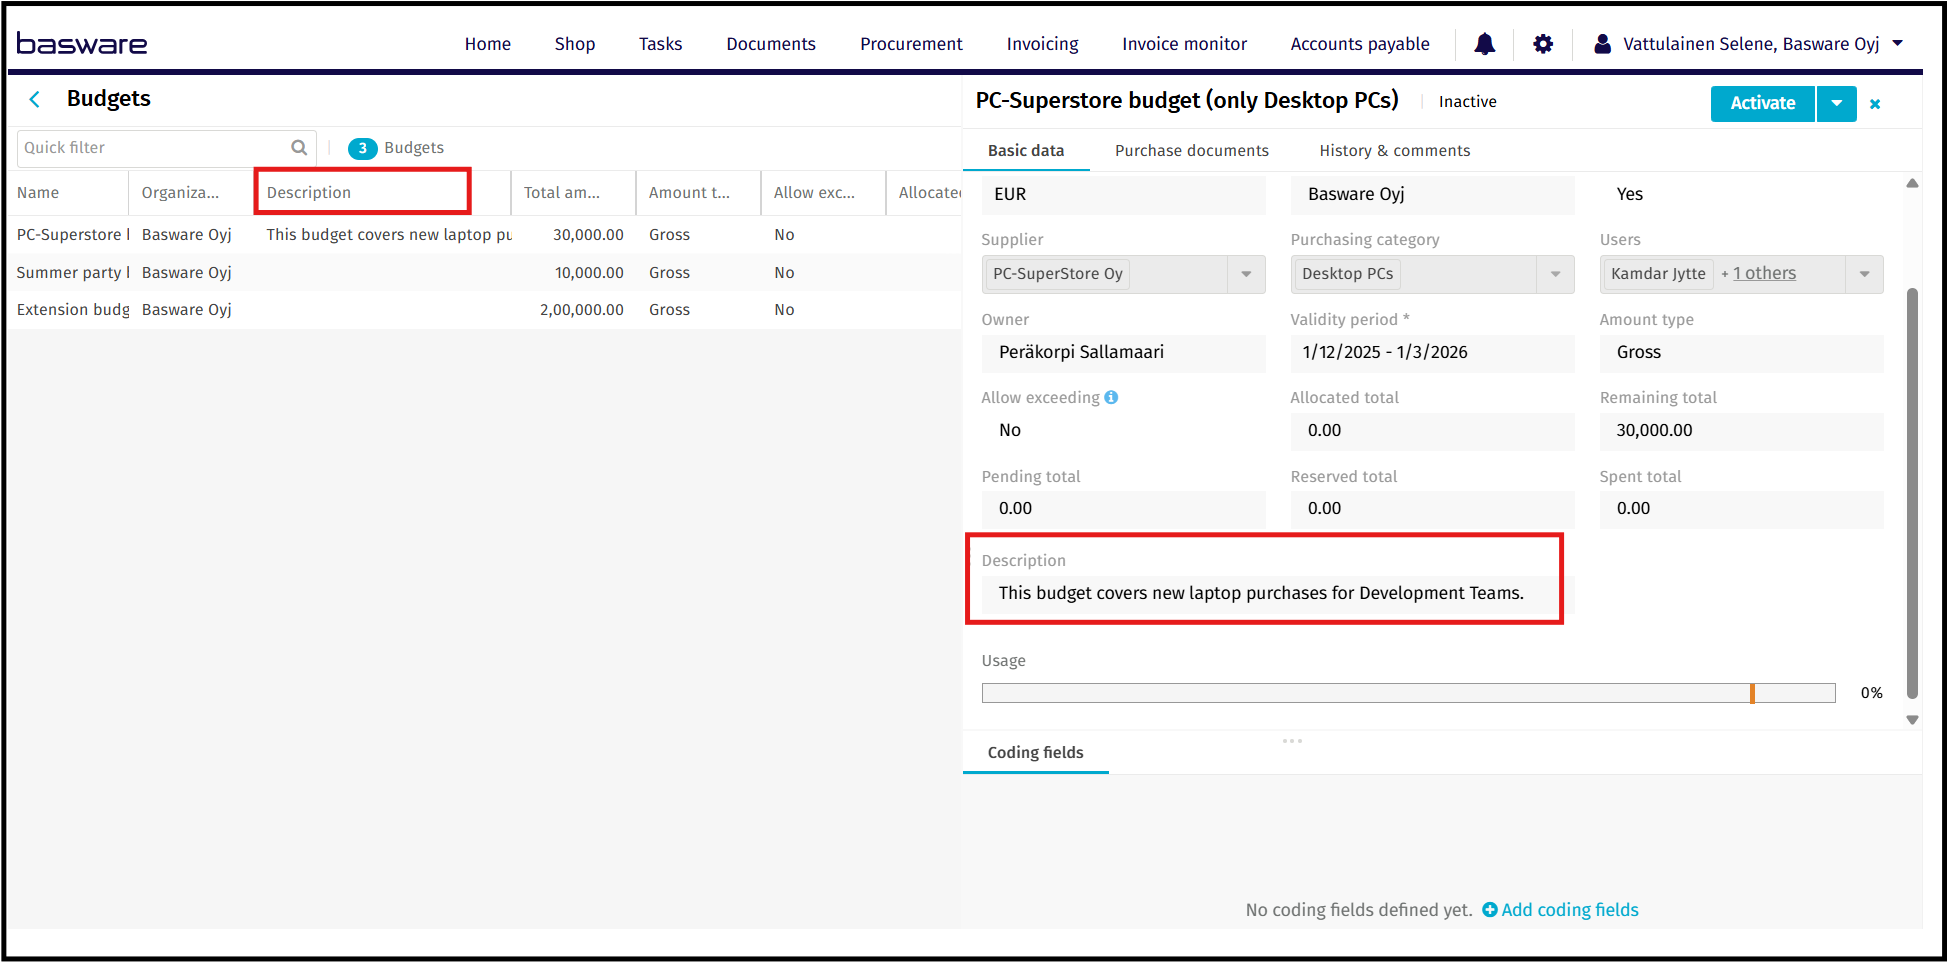1947x962 pixels.
Task: Click the Basware logo
Action: click(x=82, y=44)
